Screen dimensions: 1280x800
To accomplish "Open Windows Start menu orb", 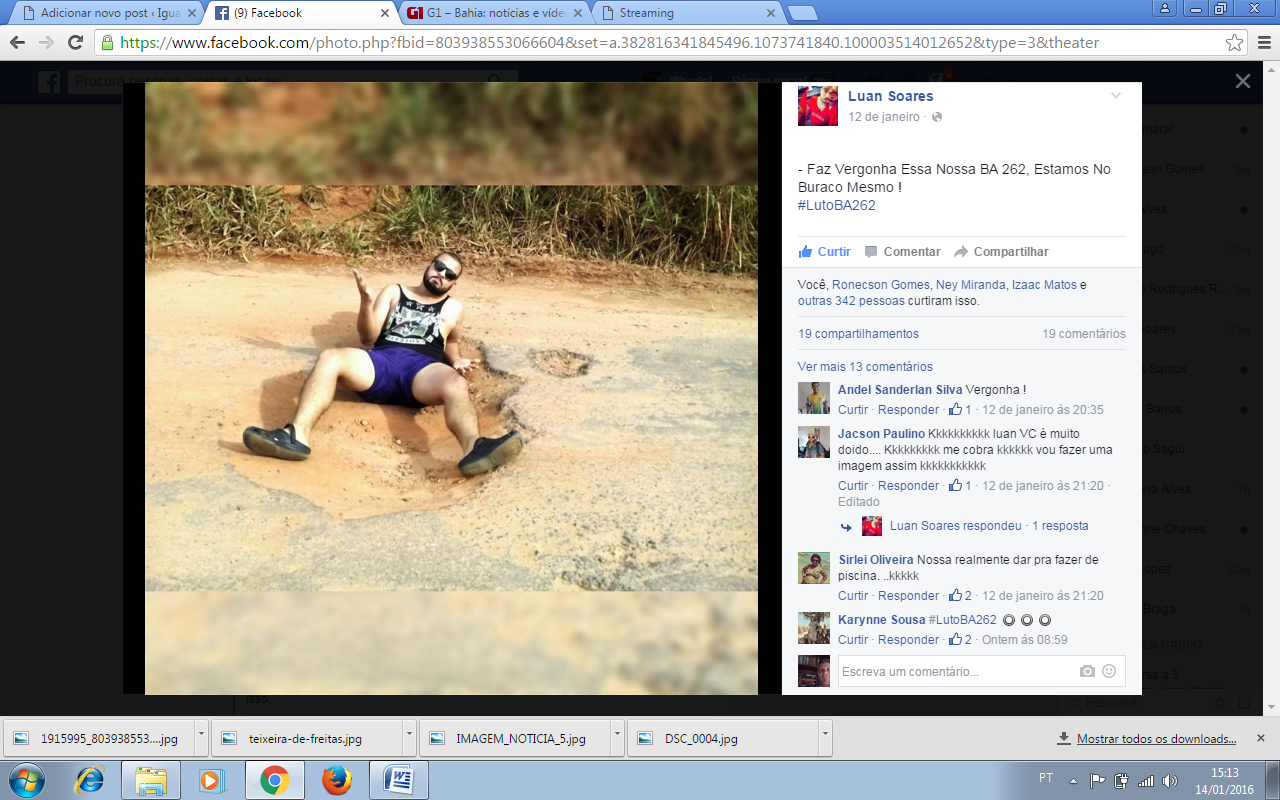I will tap(25, 780).
